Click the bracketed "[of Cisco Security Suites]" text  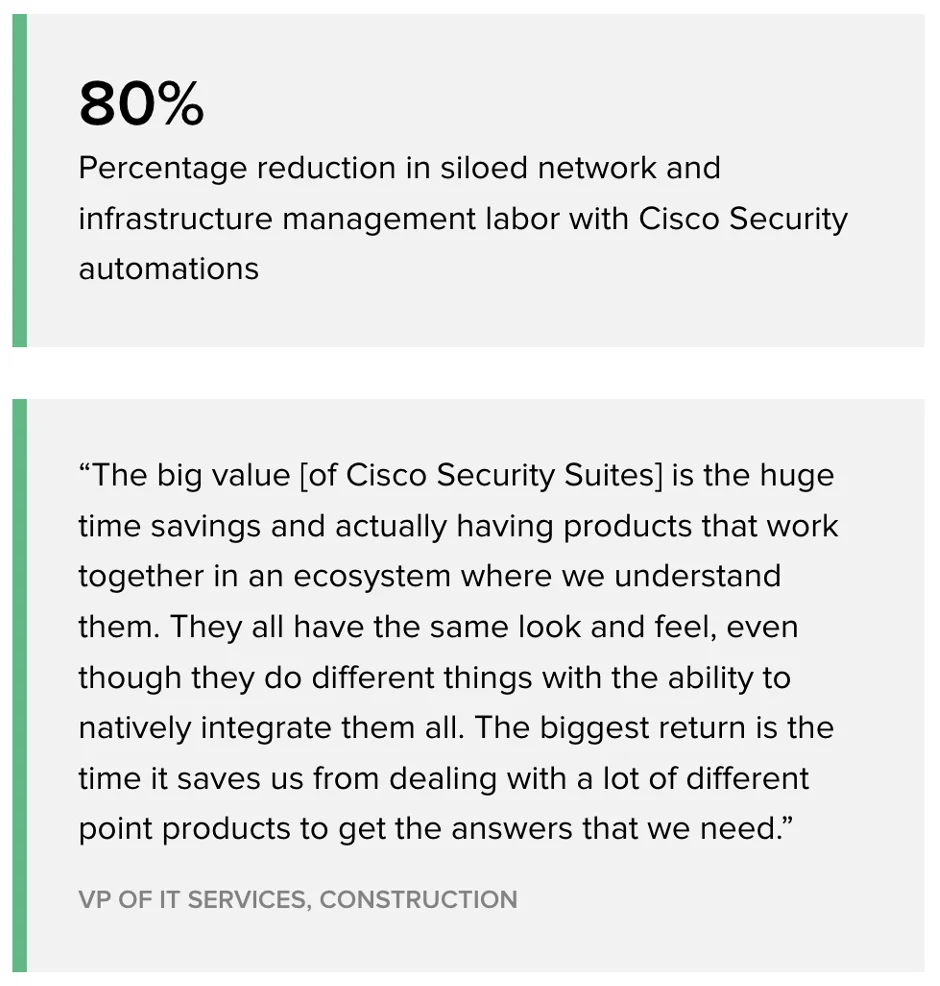pyautogui.click(x=481, y=475)
